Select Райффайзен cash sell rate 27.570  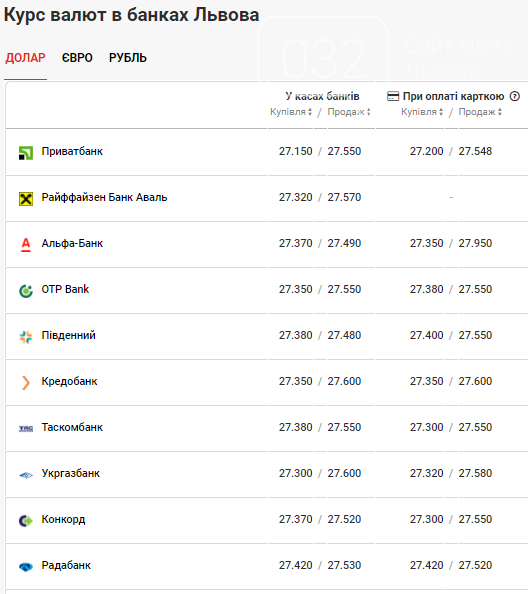click(x=344, y=197)
